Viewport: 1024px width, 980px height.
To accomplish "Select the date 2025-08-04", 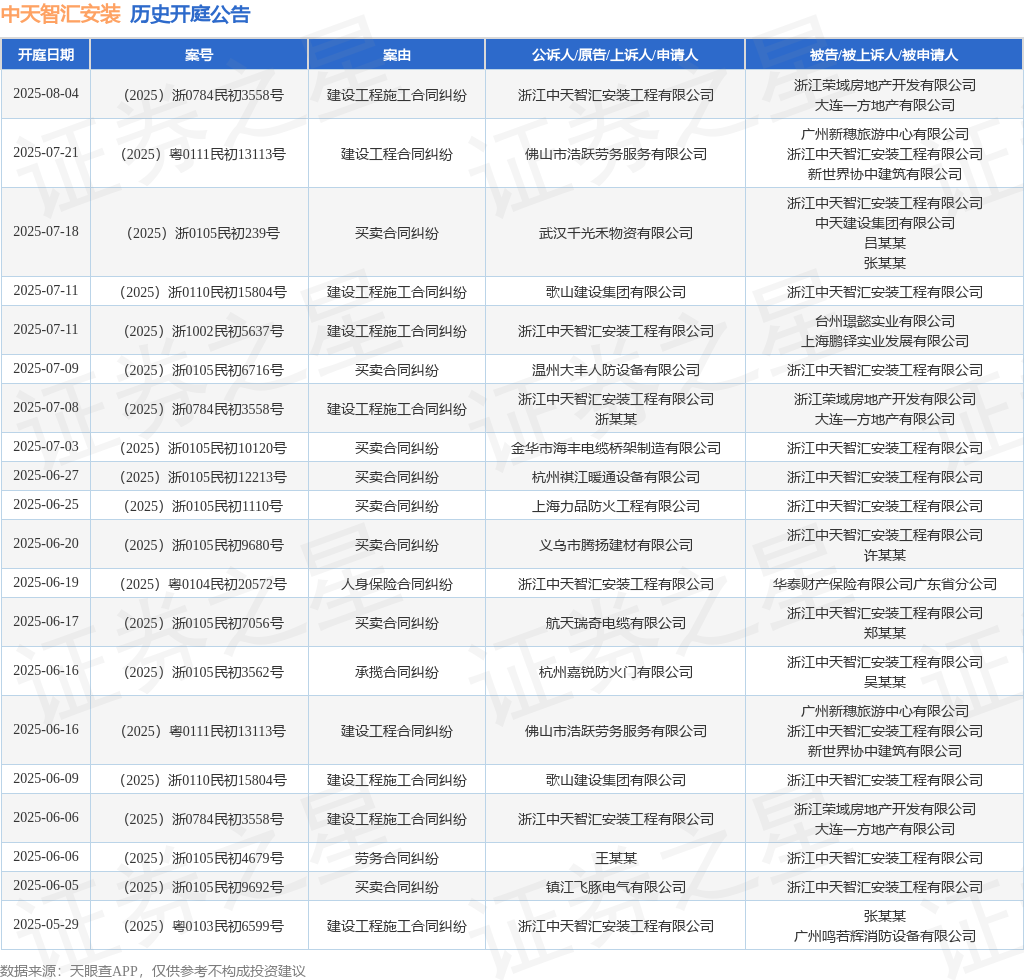I will click(46, 94).
